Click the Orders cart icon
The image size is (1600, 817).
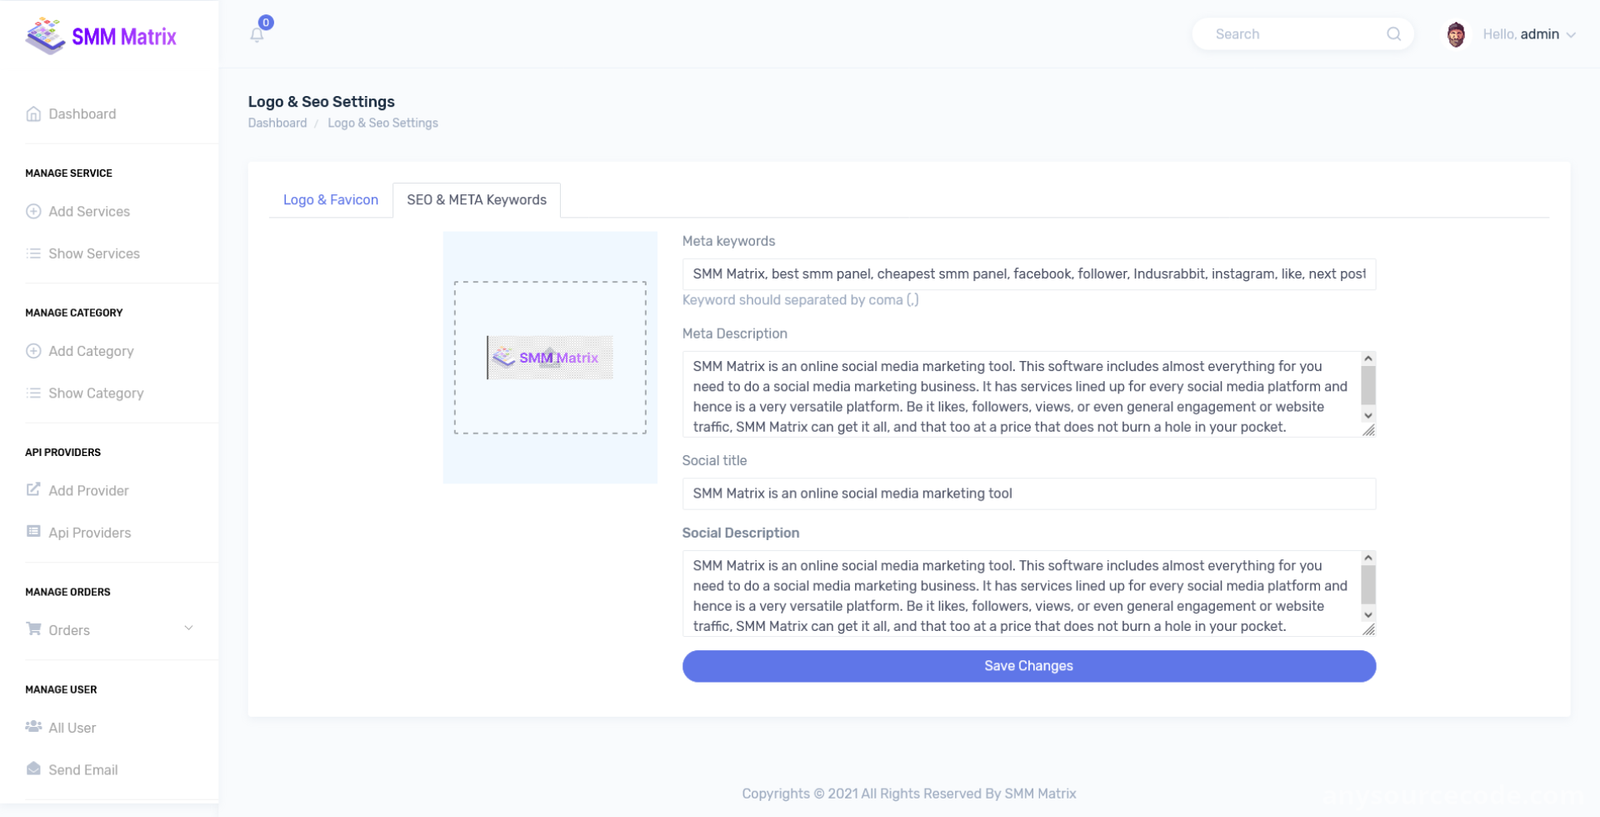(x=34, y=629)
